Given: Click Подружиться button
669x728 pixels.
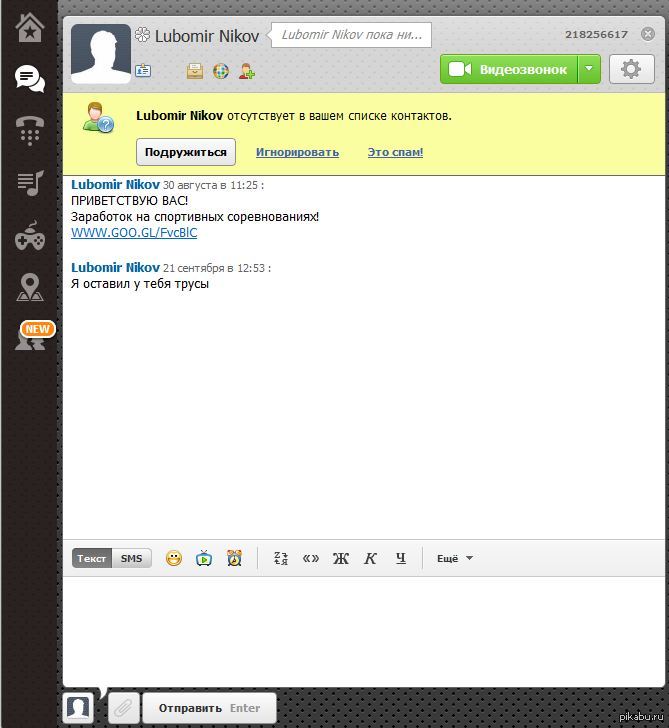Looking at the screenshot, I should pyautogui.click(x=186, y=152).
